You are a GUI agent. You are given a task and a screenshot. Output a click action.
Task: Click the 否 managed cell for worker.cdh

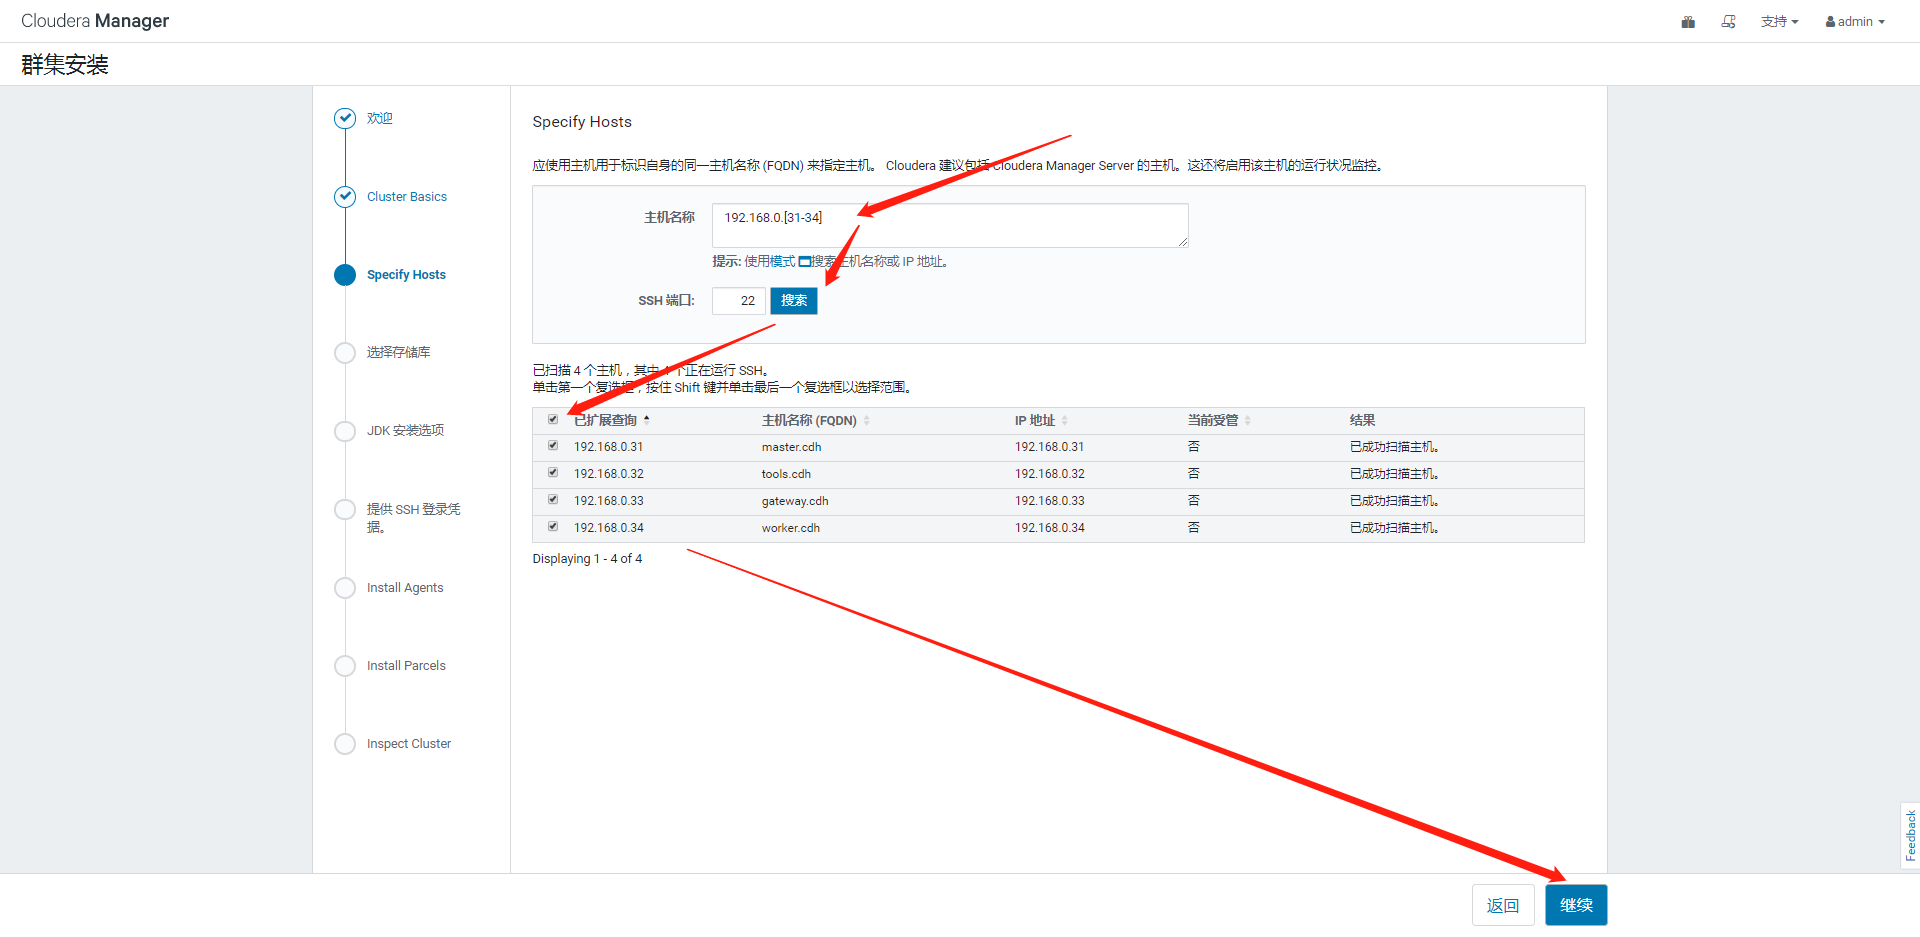tap(1194, 528)
